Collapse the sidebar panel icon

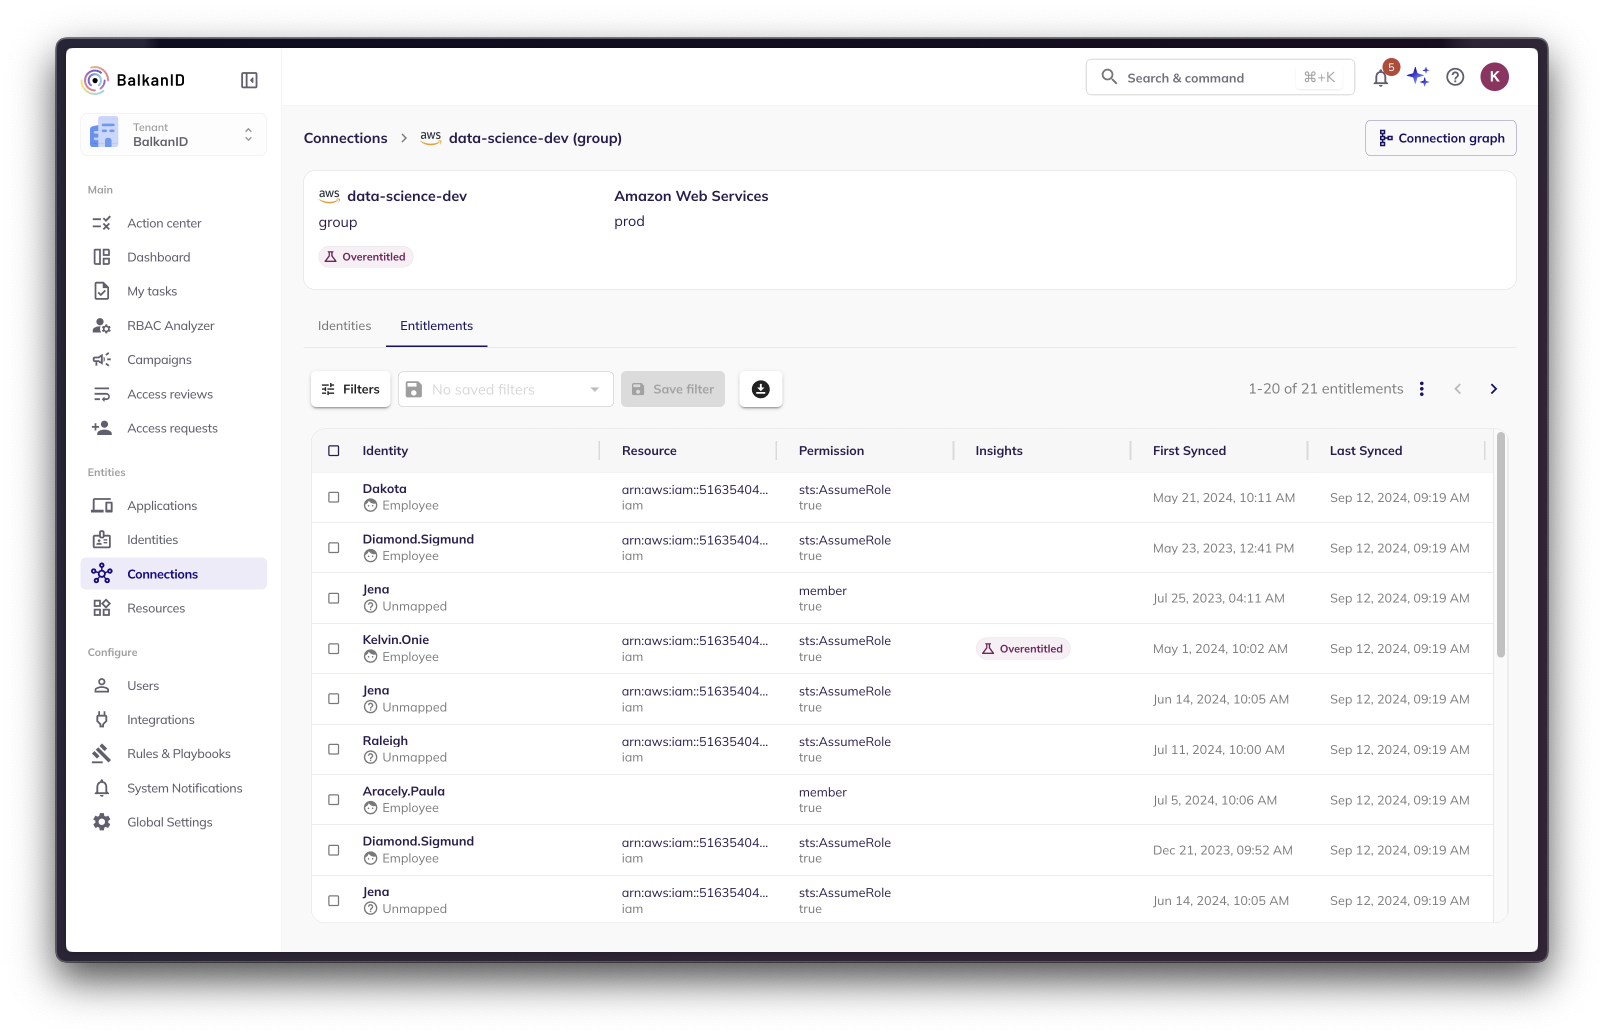coord(249,80)
